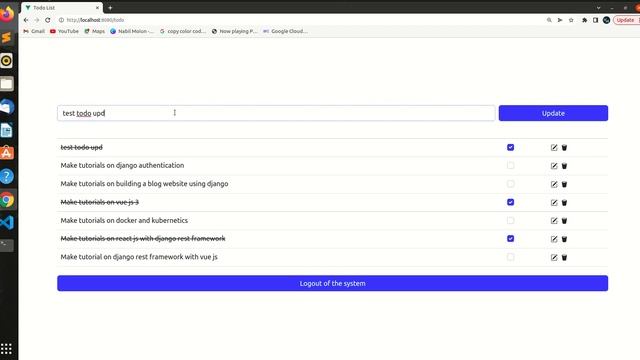
Task: Open the Google Cloud bookmark
Action: [285, 31]
